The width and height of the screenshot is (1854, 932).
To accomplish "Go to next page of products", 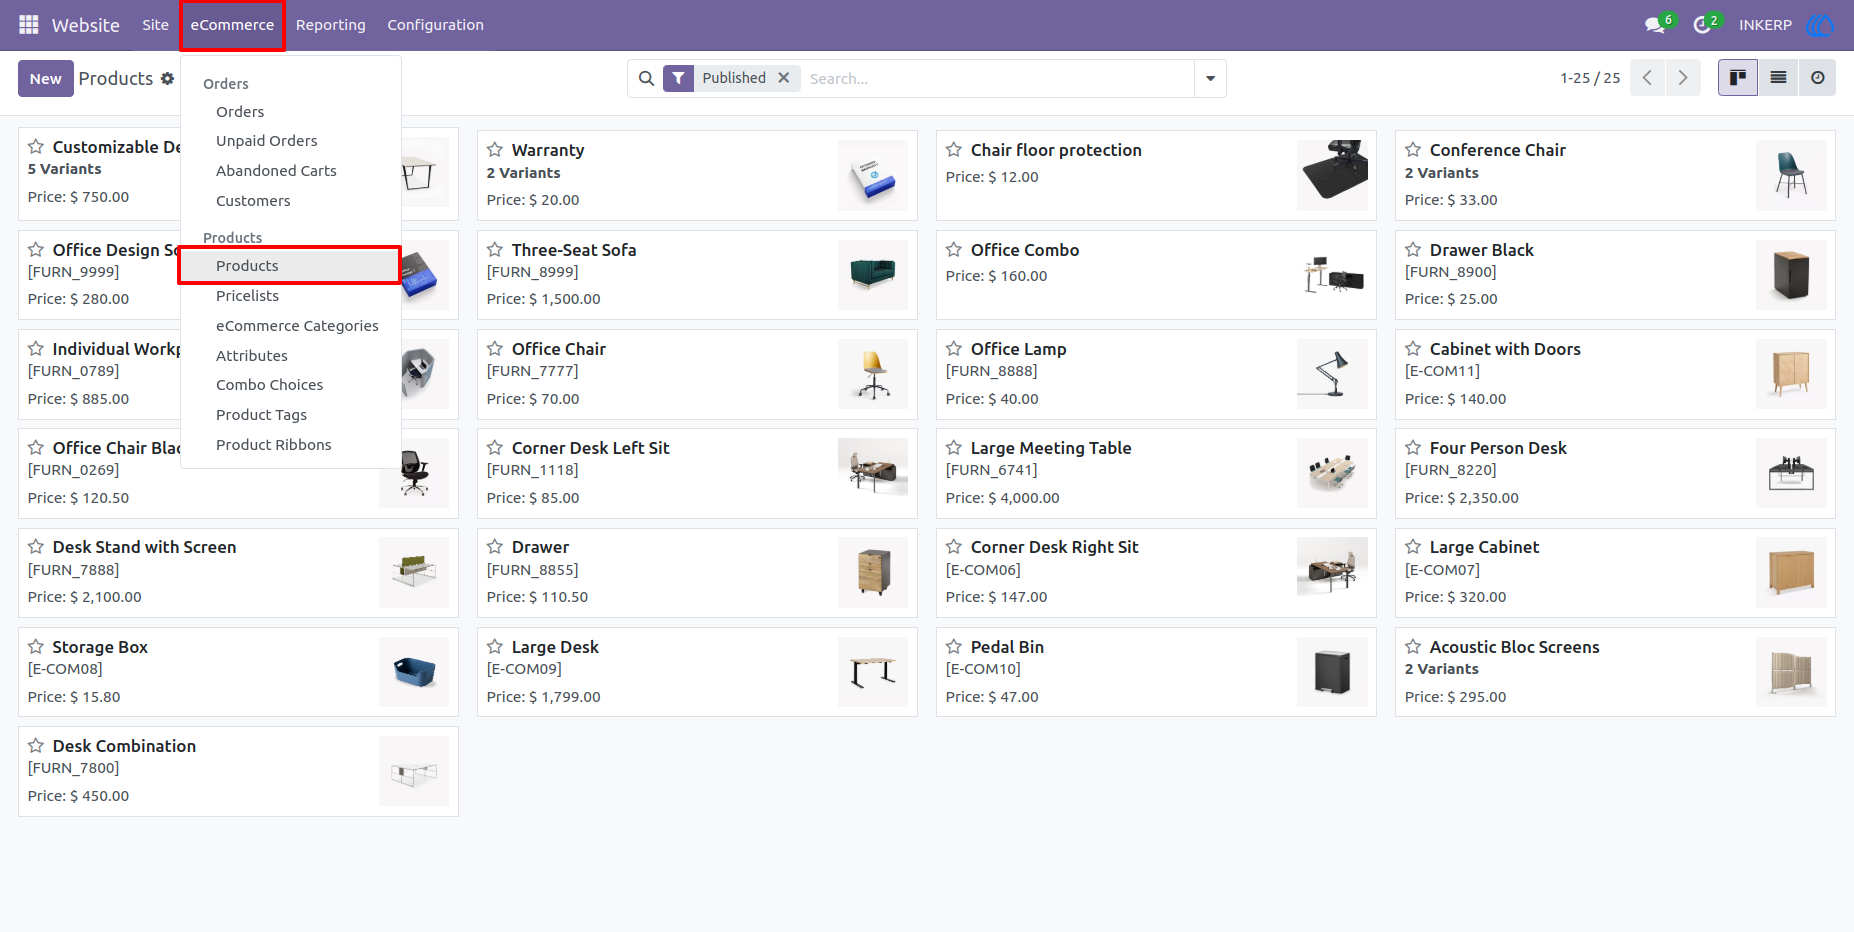I will tap(1683, 78).
